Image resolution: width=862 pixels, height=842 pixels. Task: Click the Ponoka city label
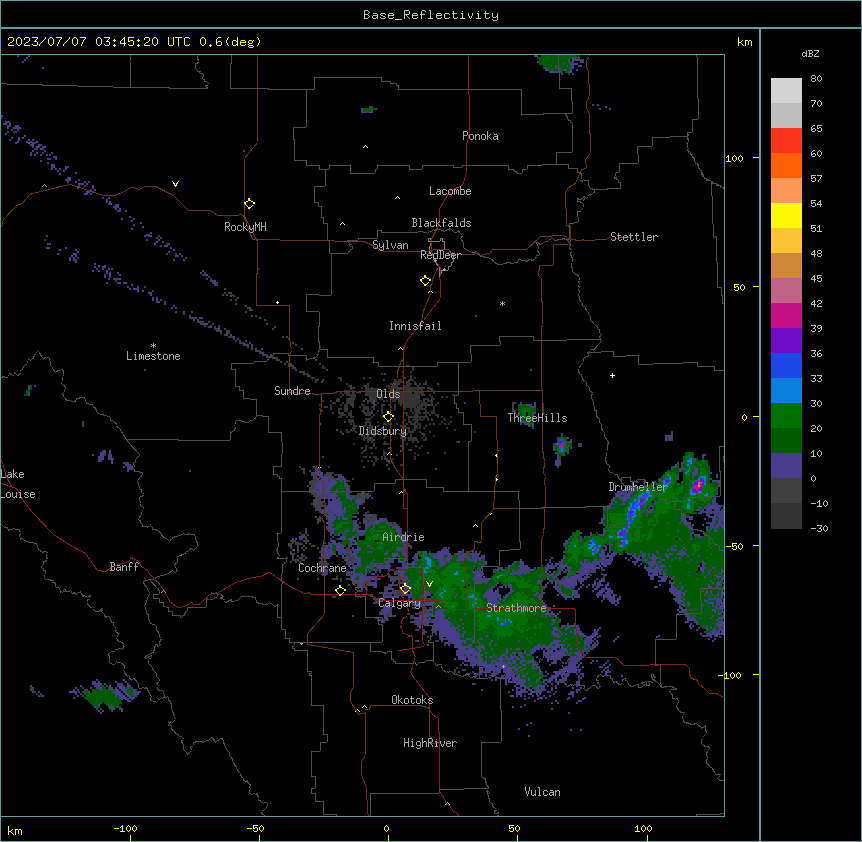point(480,136)
